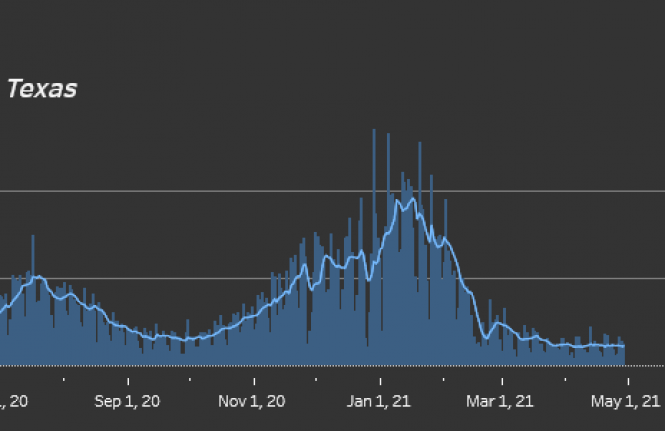Click the Sep 1, 20 axis label
Image resolution: width=665 pixels, height=431 pixels.
(x=127, y=401)
